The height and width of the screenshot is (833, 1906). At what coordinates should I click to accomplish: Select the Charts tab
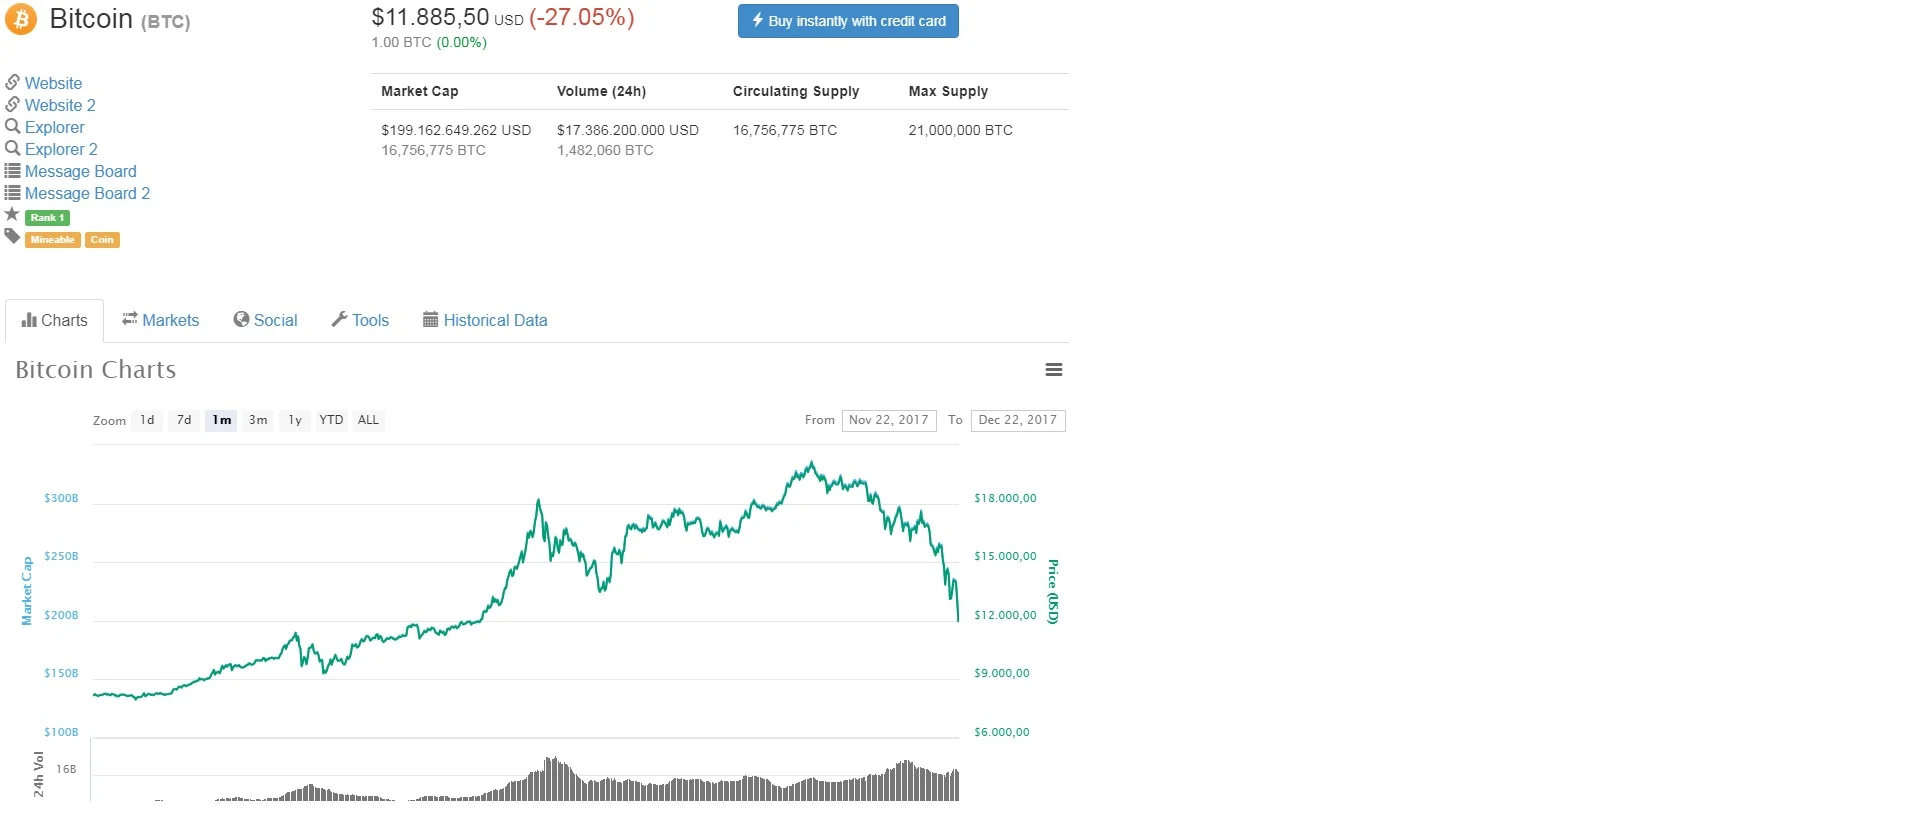pyautogui.click(x=54, y=320)
